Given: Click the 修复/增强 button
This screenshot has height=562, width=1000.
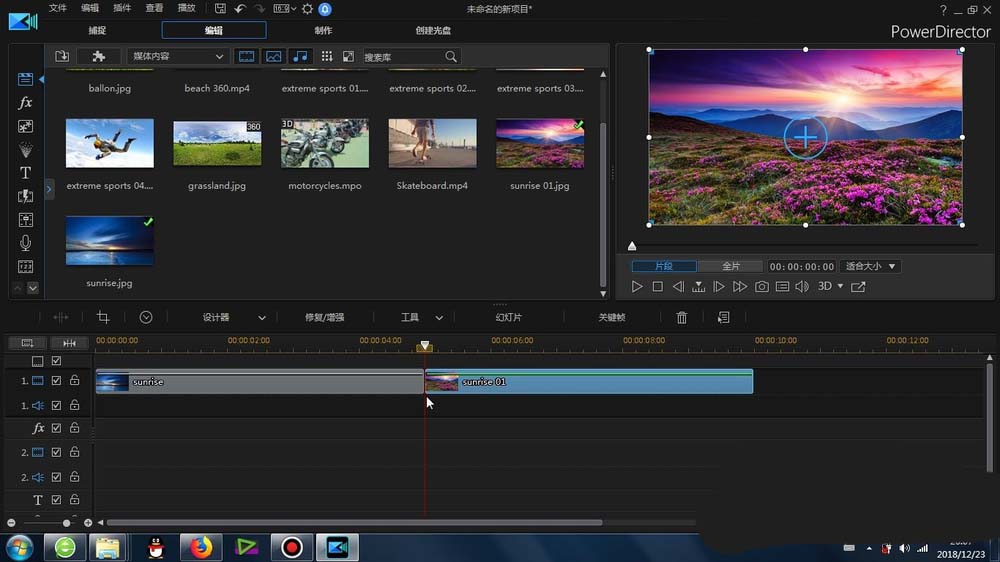Looking at the screenshot, I should click(324, 317).
